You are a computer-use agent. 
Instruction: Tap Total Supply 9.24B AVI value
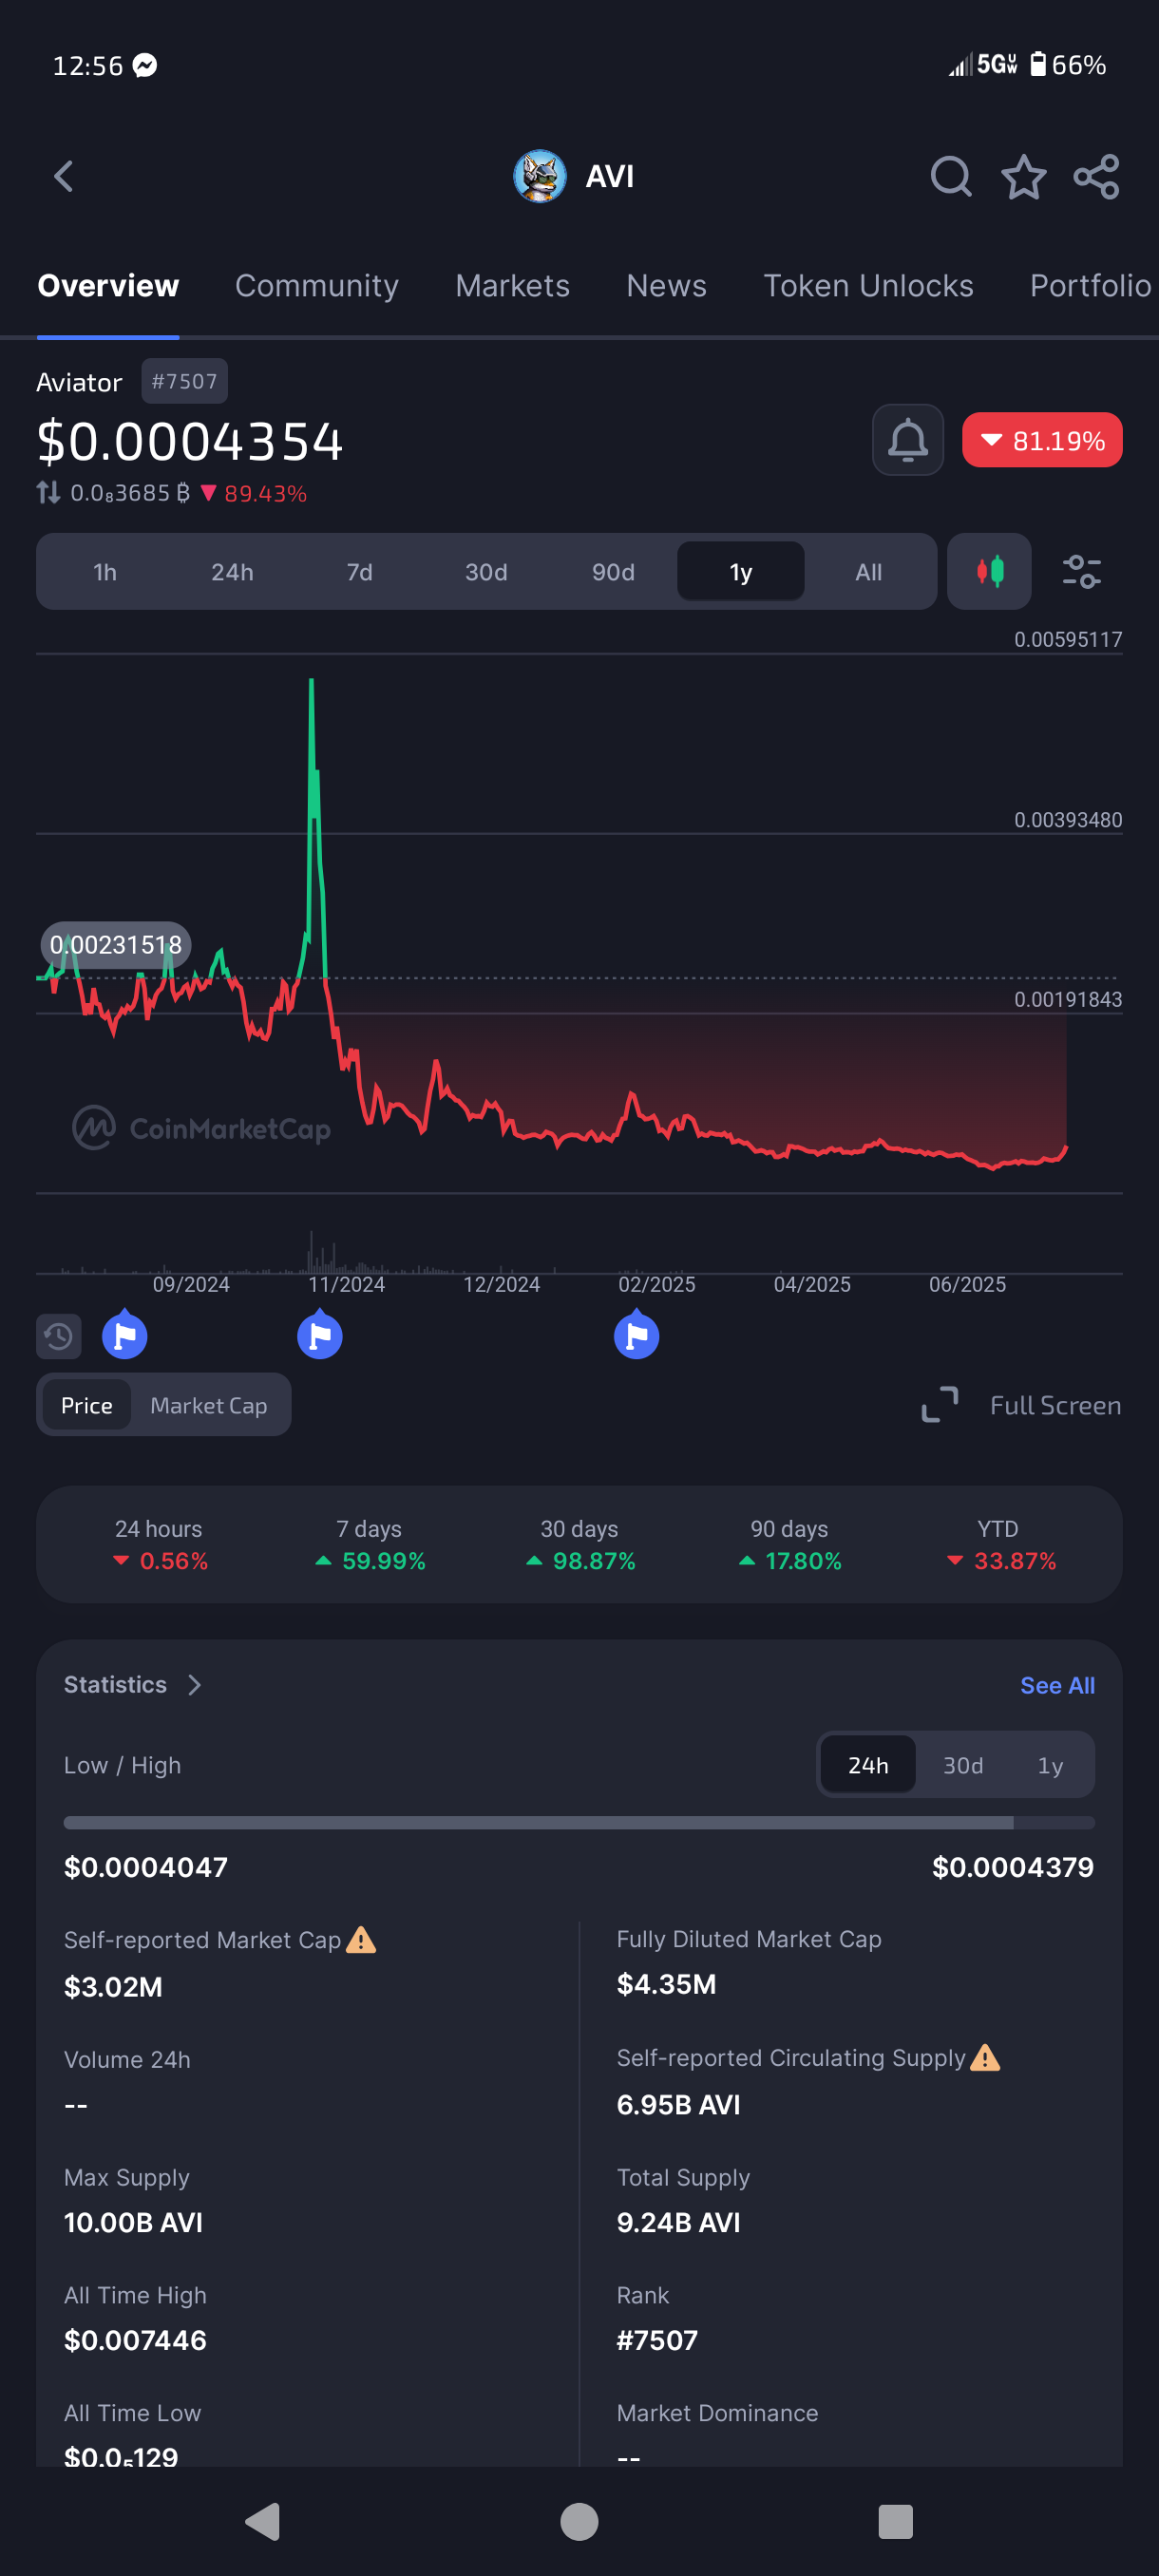678,2222
